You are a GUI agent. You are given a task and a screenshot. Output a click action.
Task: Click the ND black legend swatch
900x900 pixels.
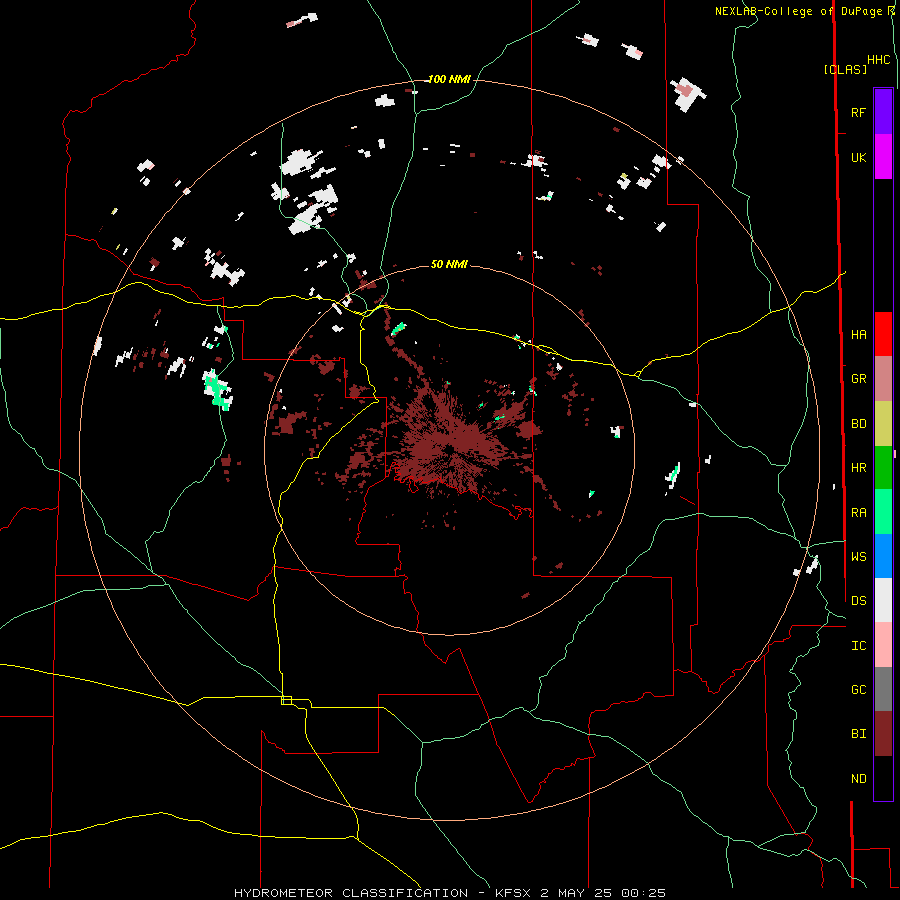tap(883, 778)
